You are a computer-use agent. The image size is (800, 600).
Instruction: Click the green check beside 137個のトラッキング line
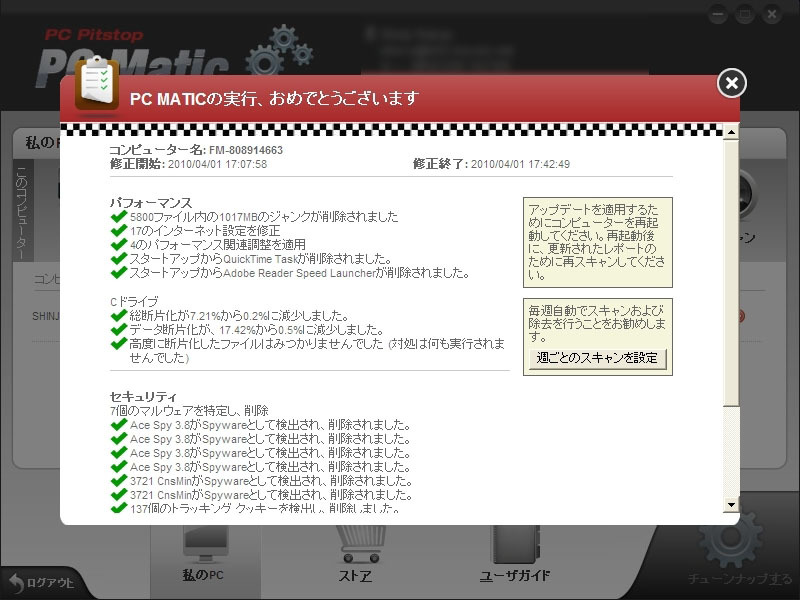(x=118, y=508)
